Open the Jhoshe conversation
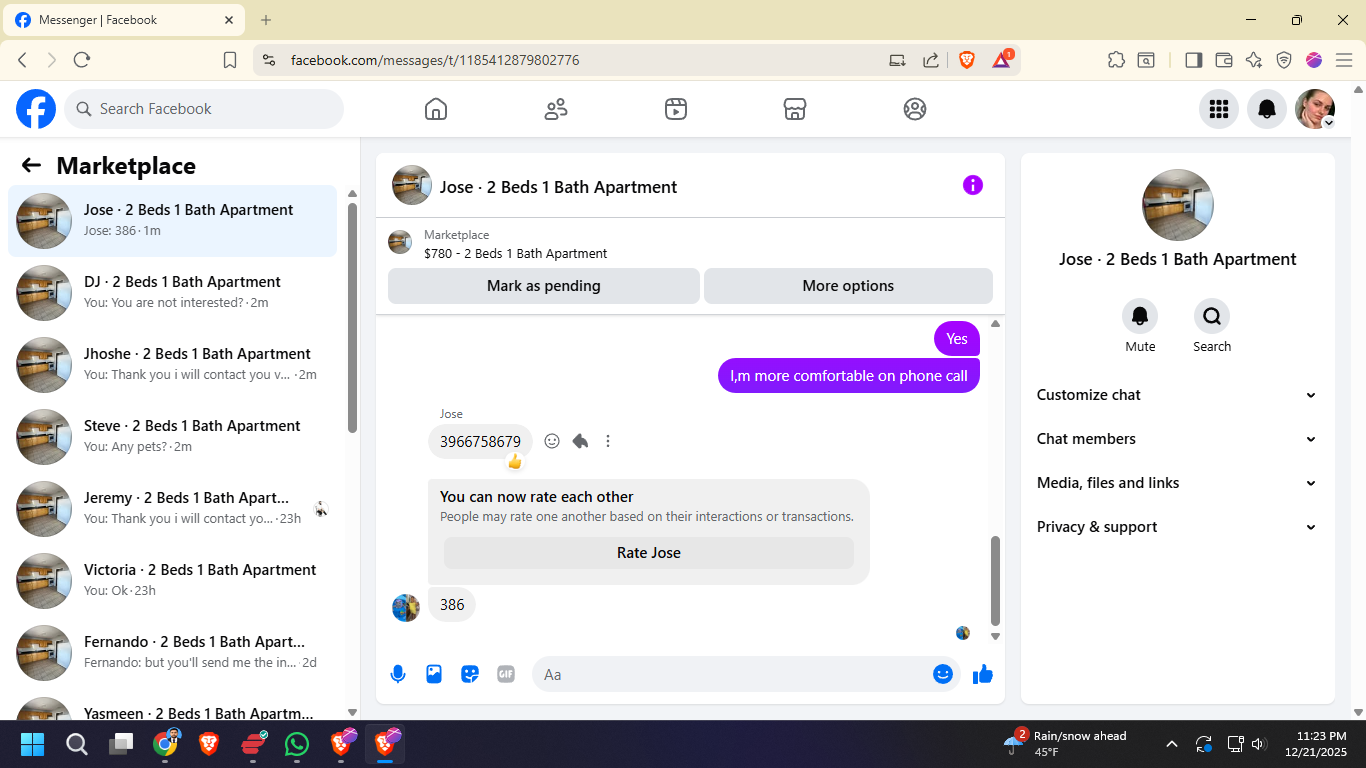Screen dimensions: 1366x768 pyautogui.click(x=173, y=365)
